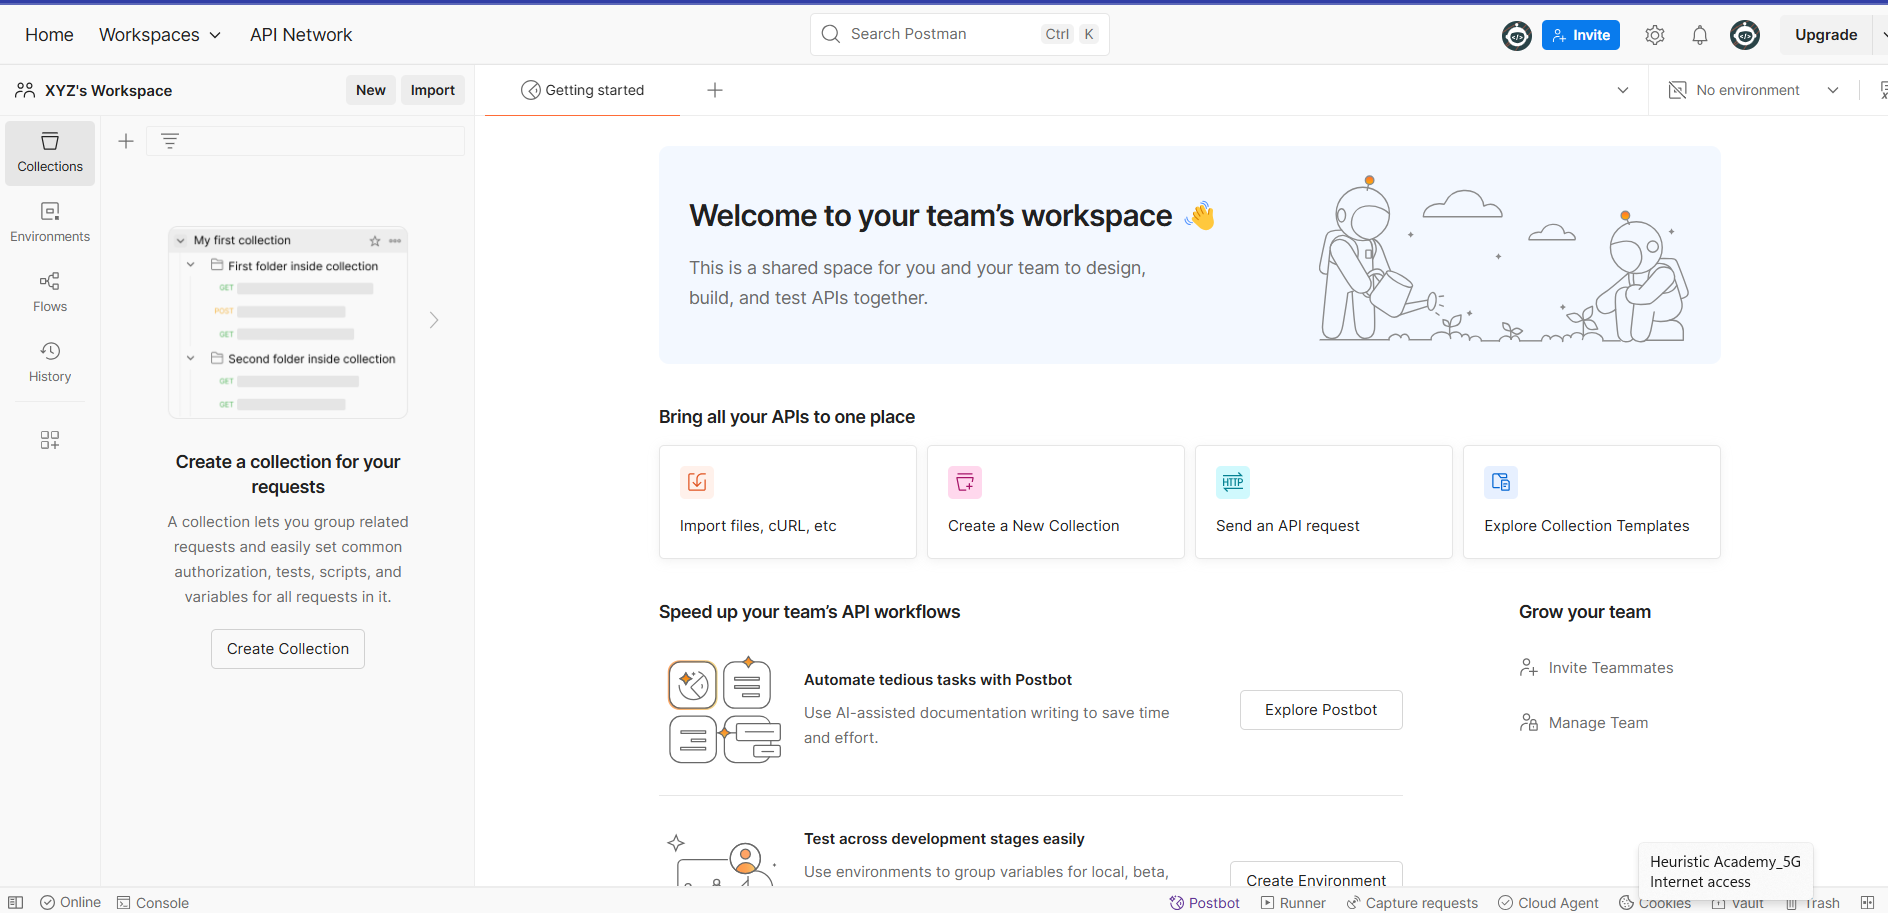Viewport: 1888px width, 913px height.
Task: Click the Explore Postbot button
Action: (x=1321, y=710)
